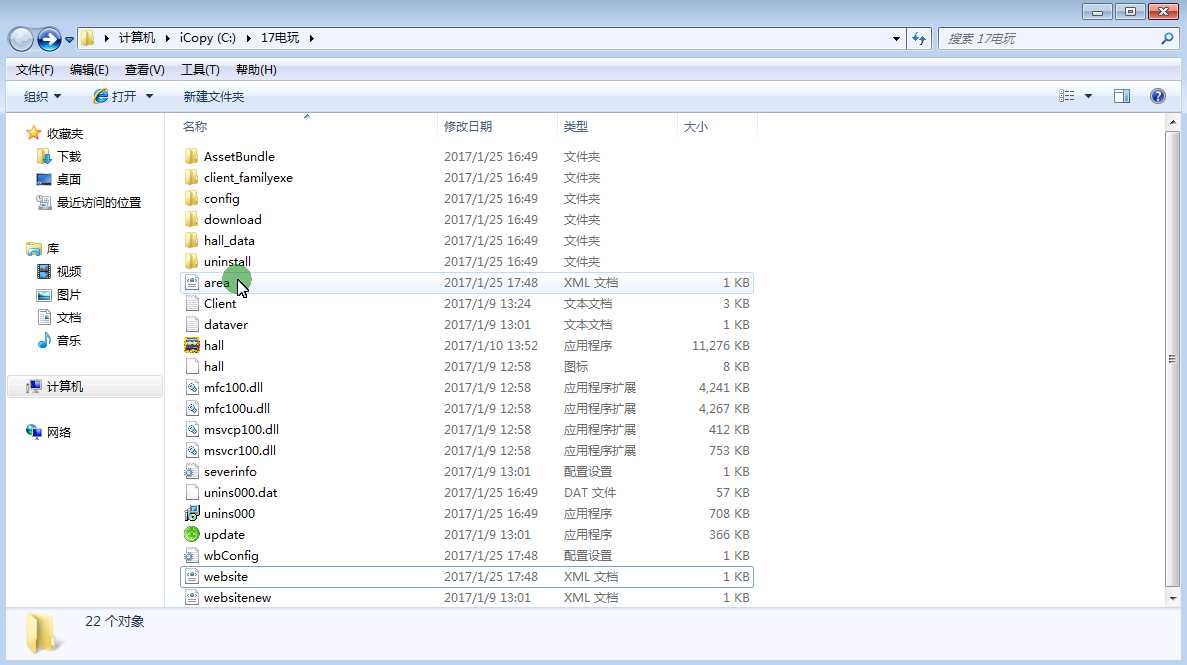This screenshot has width=1187, height=665.
Task: Select the websitenew XML file
Action: pos(467,598)
